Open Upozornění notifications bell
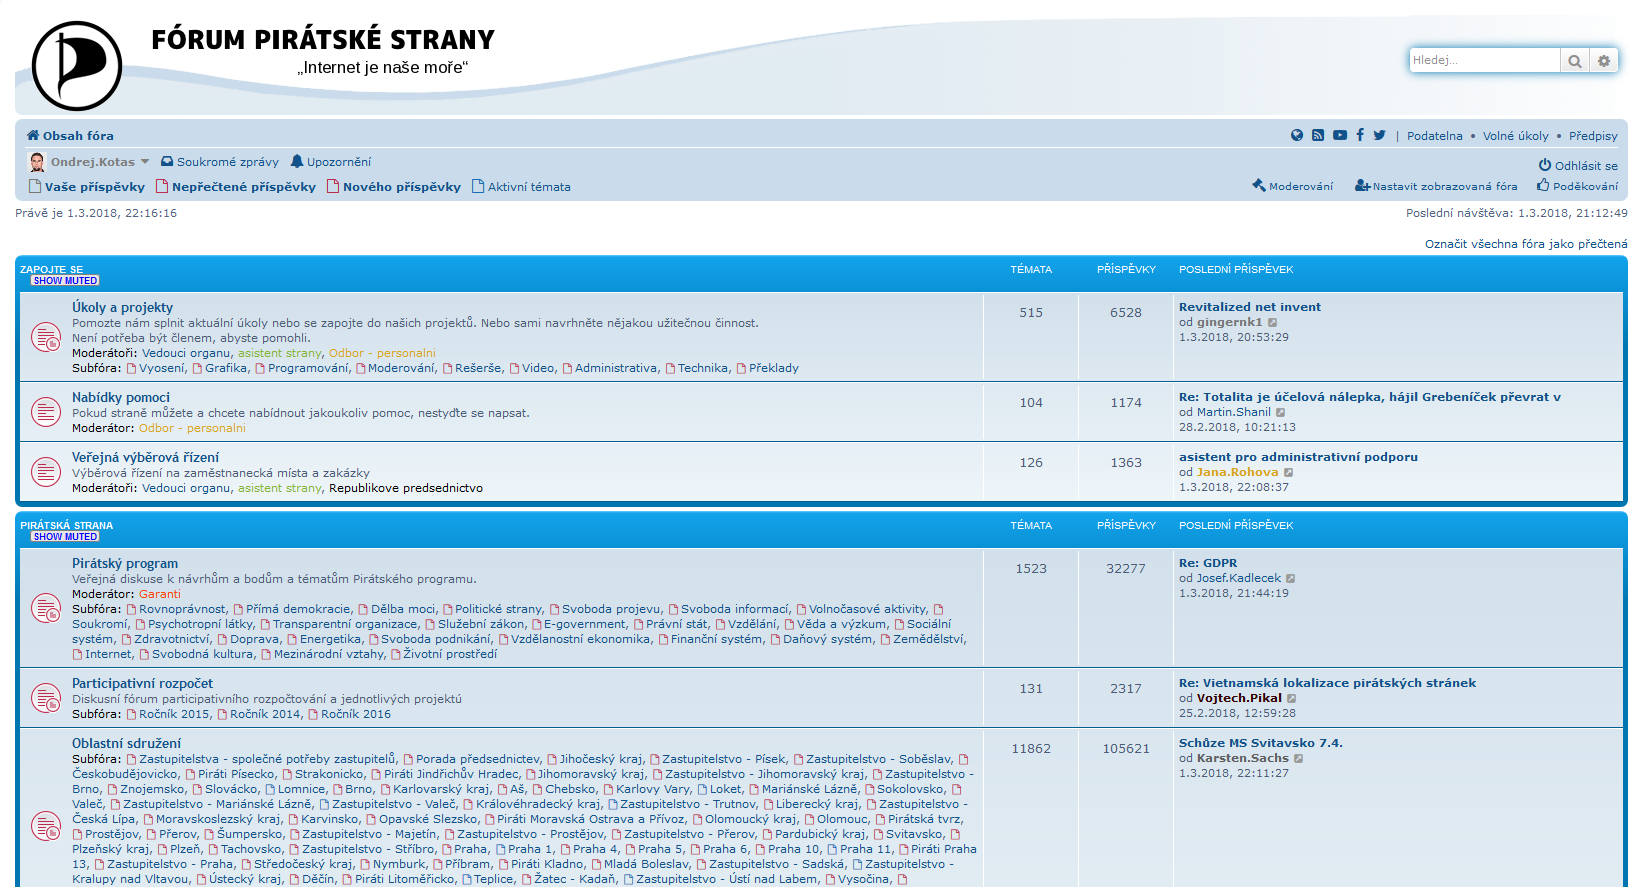 (x=330, y=162)
